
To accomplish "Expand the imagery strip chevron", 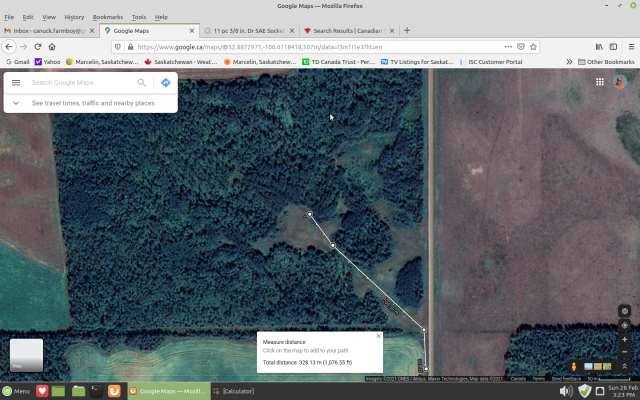I will point(625,366).
